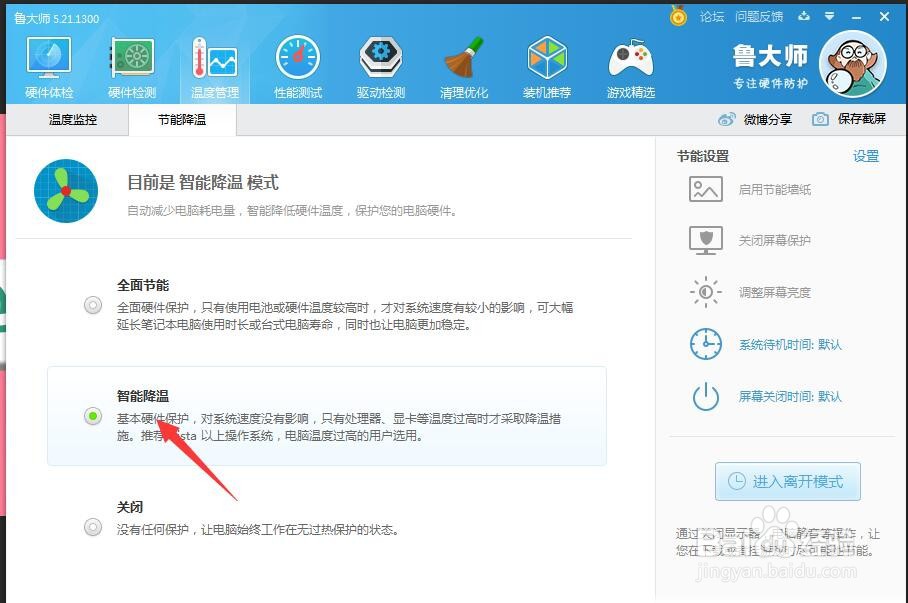
Task: Minimize the 鲁大师 window
Action: (856, 17)
